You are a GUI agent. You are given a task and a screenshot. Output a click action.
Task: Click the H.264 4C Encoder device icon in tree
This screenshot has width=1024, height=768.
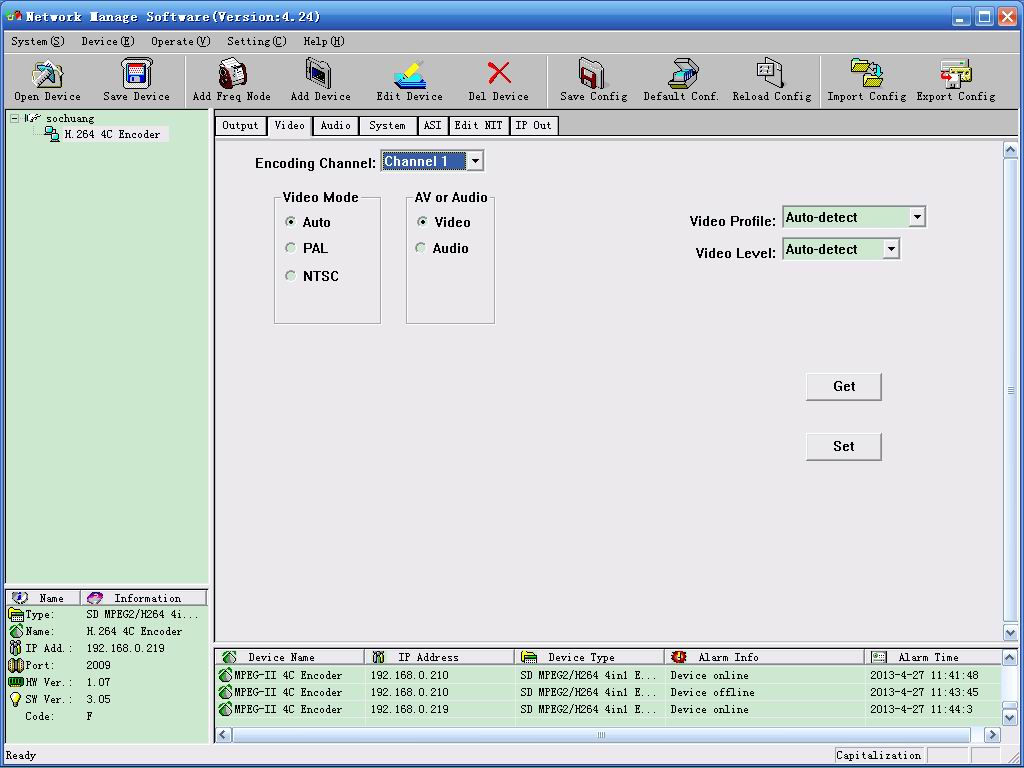[52, 135]
